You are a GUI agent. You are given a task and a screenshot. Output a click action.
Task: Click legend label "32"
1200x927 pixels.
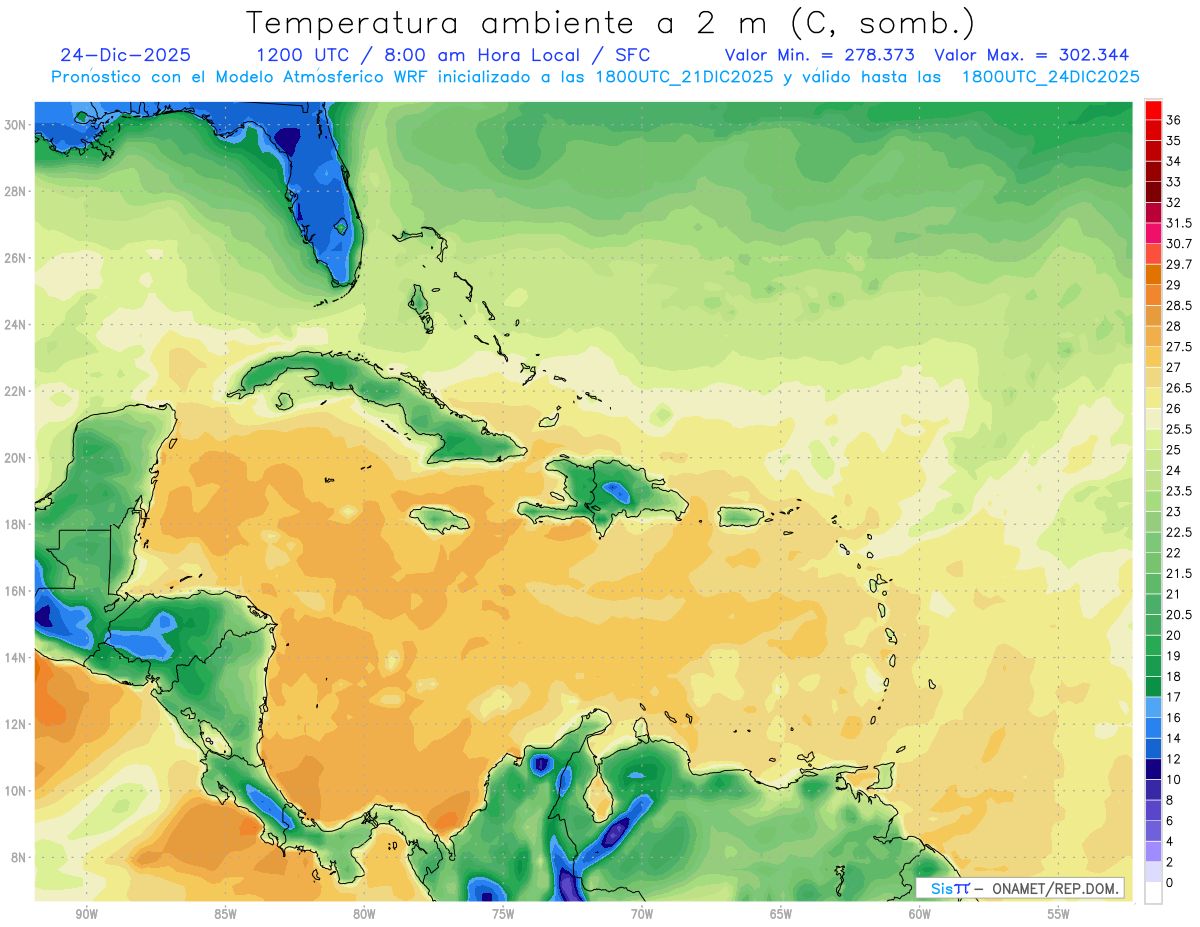pyautogui.click(x=1174, y=202)
